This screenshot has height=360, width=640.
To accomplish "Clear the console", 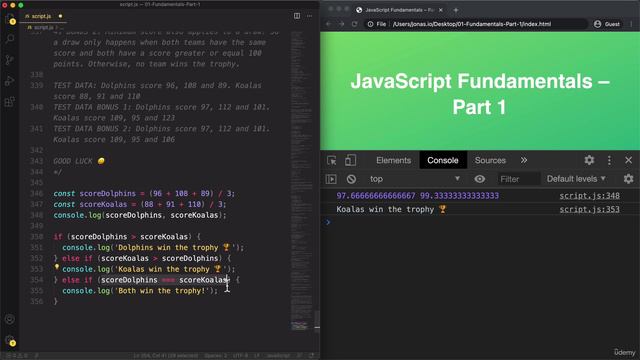I will click(x=351, y=179).
